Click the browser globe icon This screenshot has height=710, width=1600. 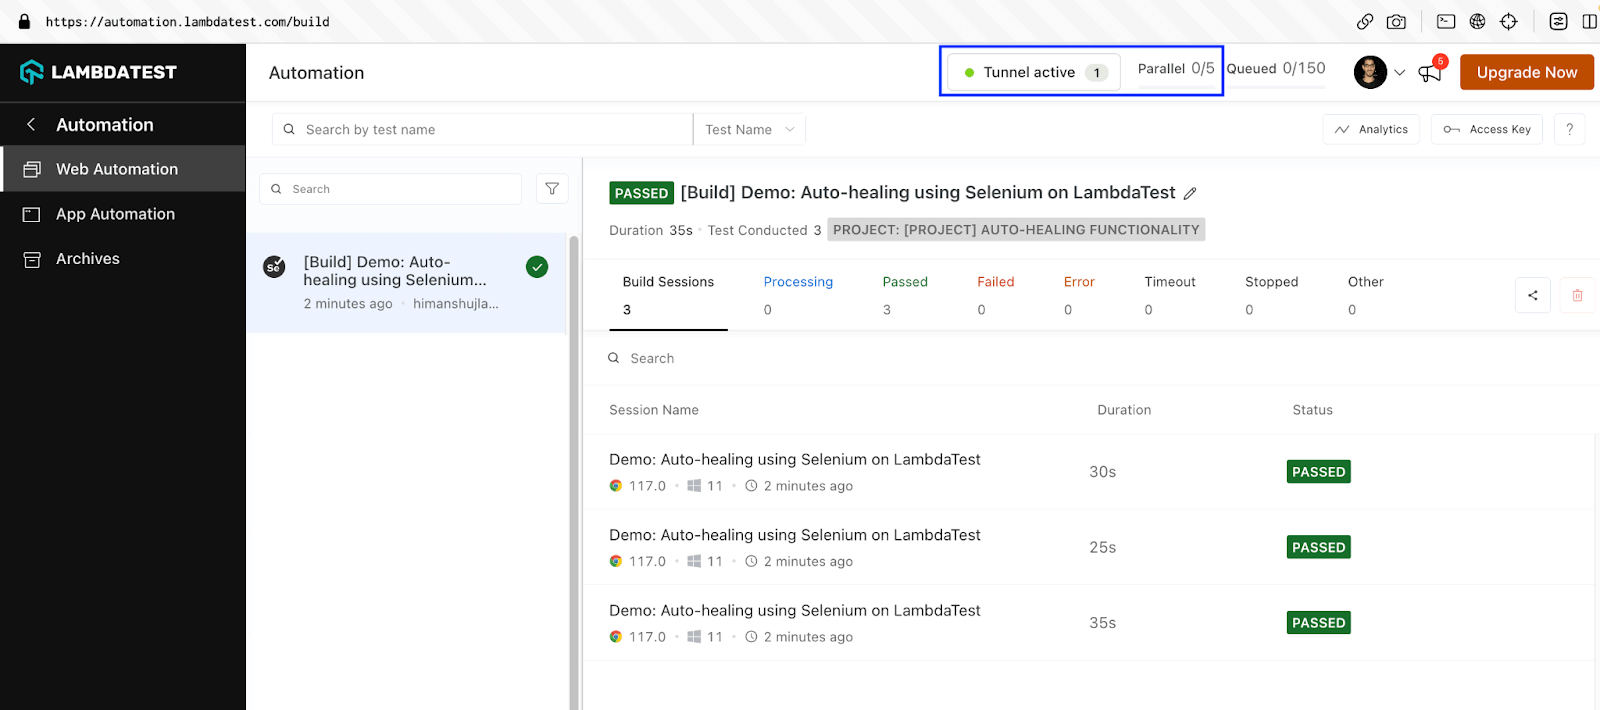(x=1477, y=21)
